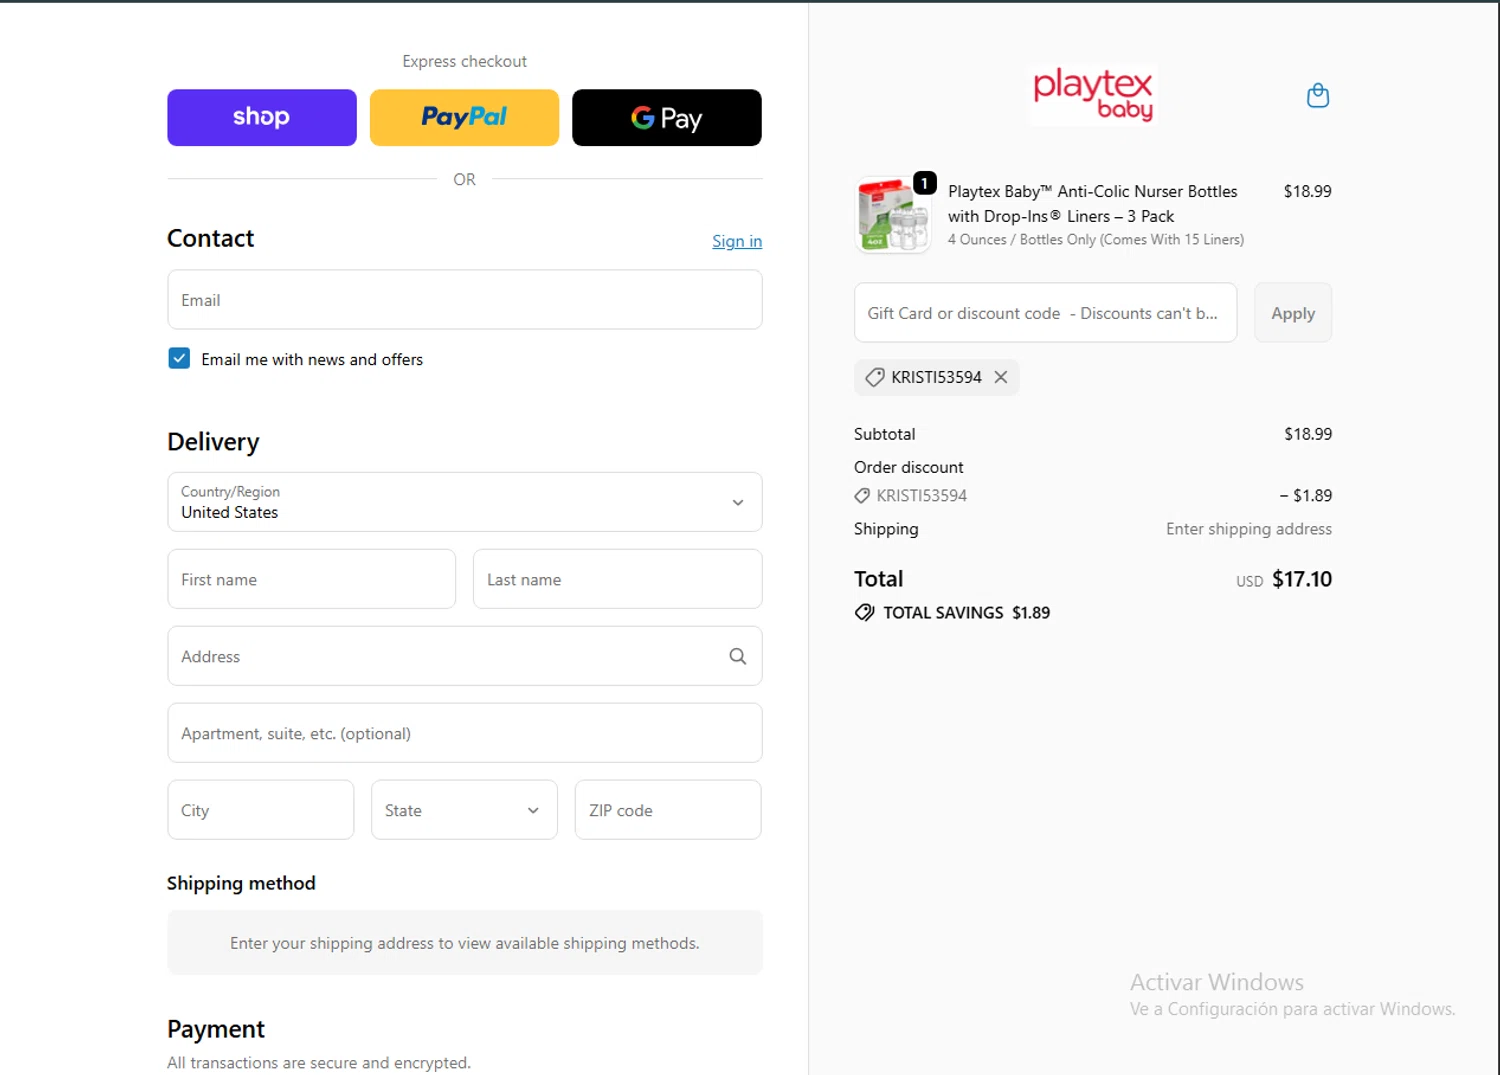Focus the Email input field
The width and height of the screenshot is (1500, 1075).
point(465,299)
